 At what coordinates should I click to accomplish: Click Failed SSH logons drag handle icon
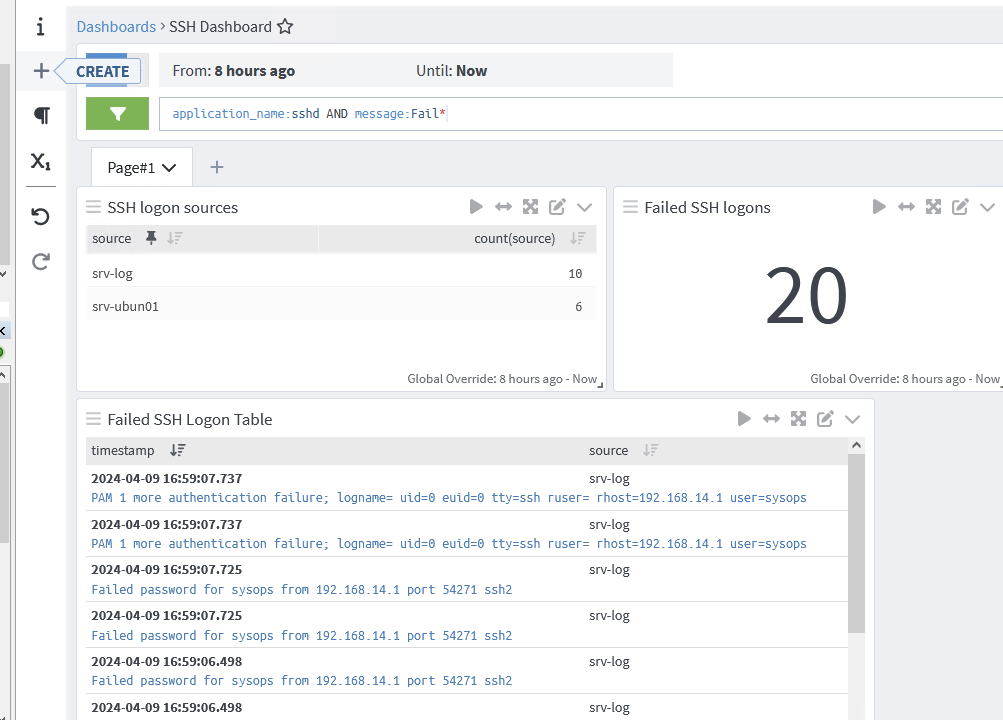pyautogui.click(x=630, y=207)
